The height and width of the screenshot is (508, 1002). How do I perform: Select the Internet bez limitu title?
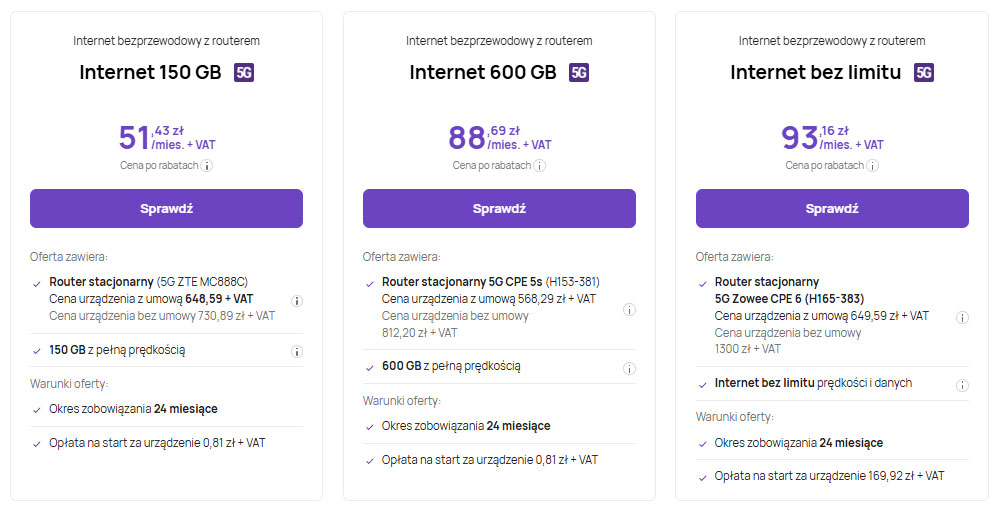(816, 73)
